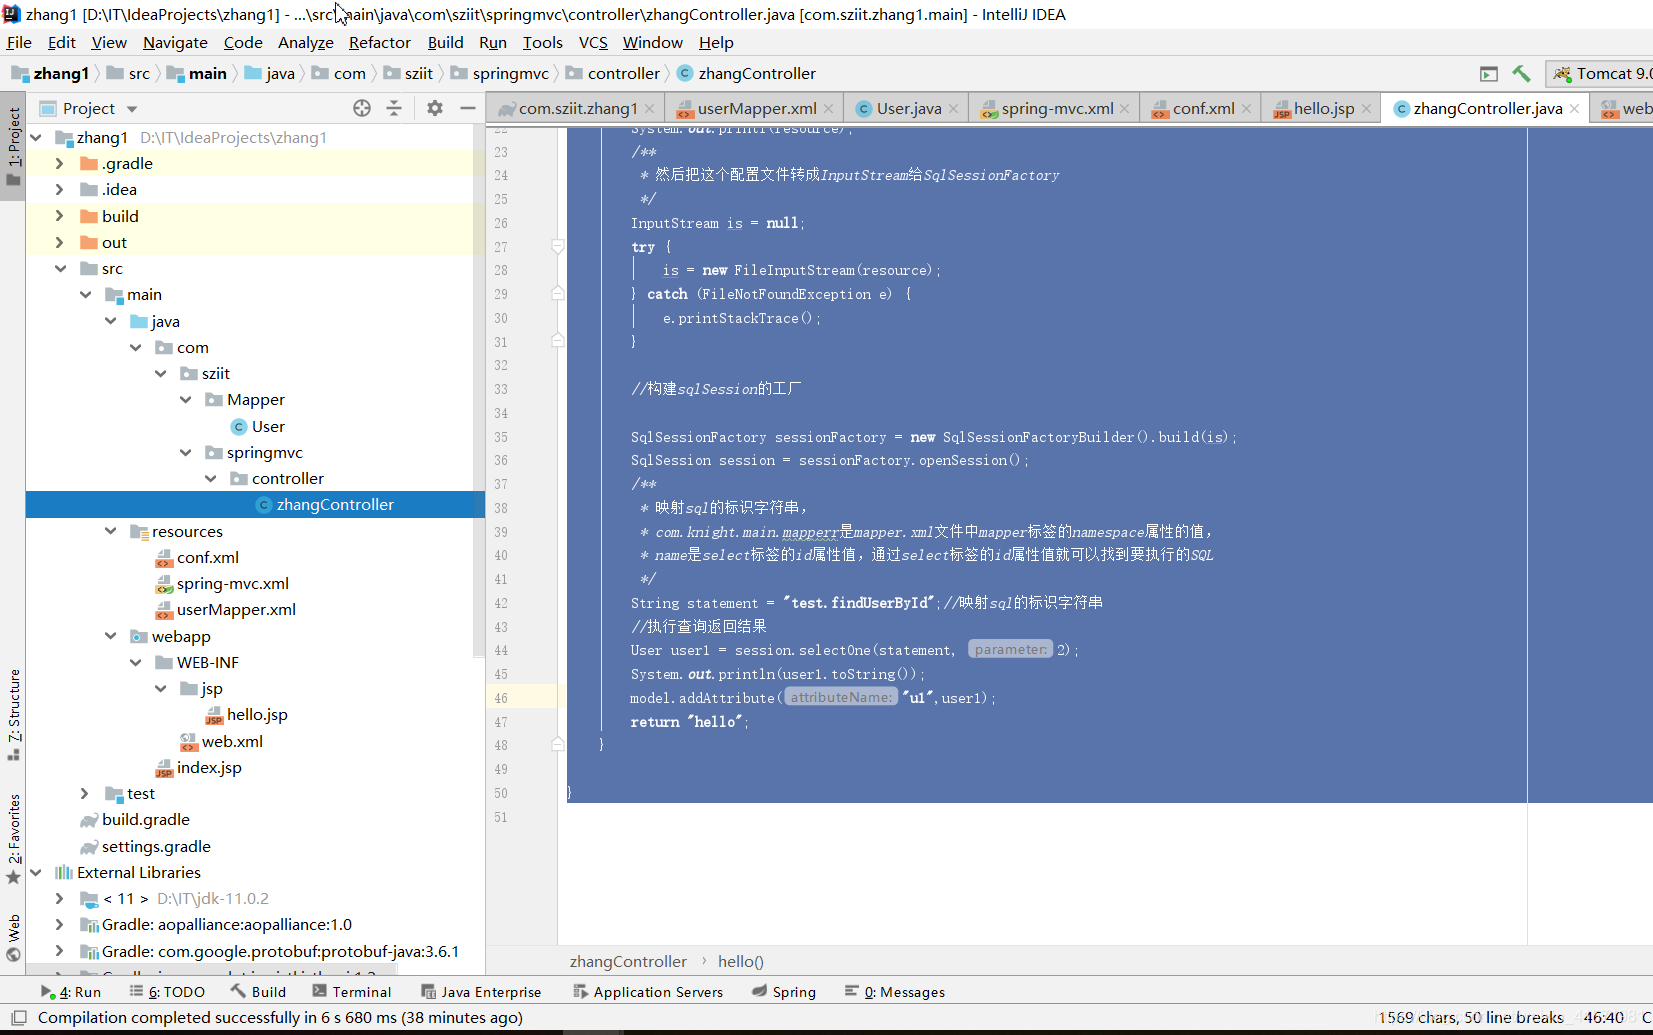This screenshot has width=1653, height=1035.
Task: Collapse the src folder
Action: [x=60, y=268]
